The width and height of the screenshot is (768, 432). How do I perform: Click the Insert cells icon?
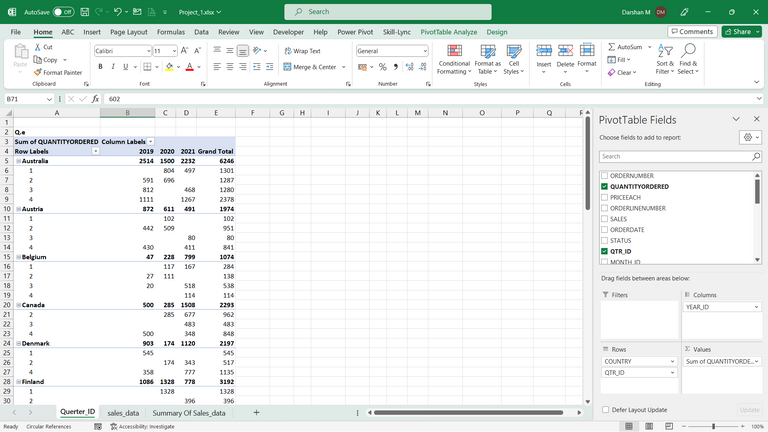[544, 50]
